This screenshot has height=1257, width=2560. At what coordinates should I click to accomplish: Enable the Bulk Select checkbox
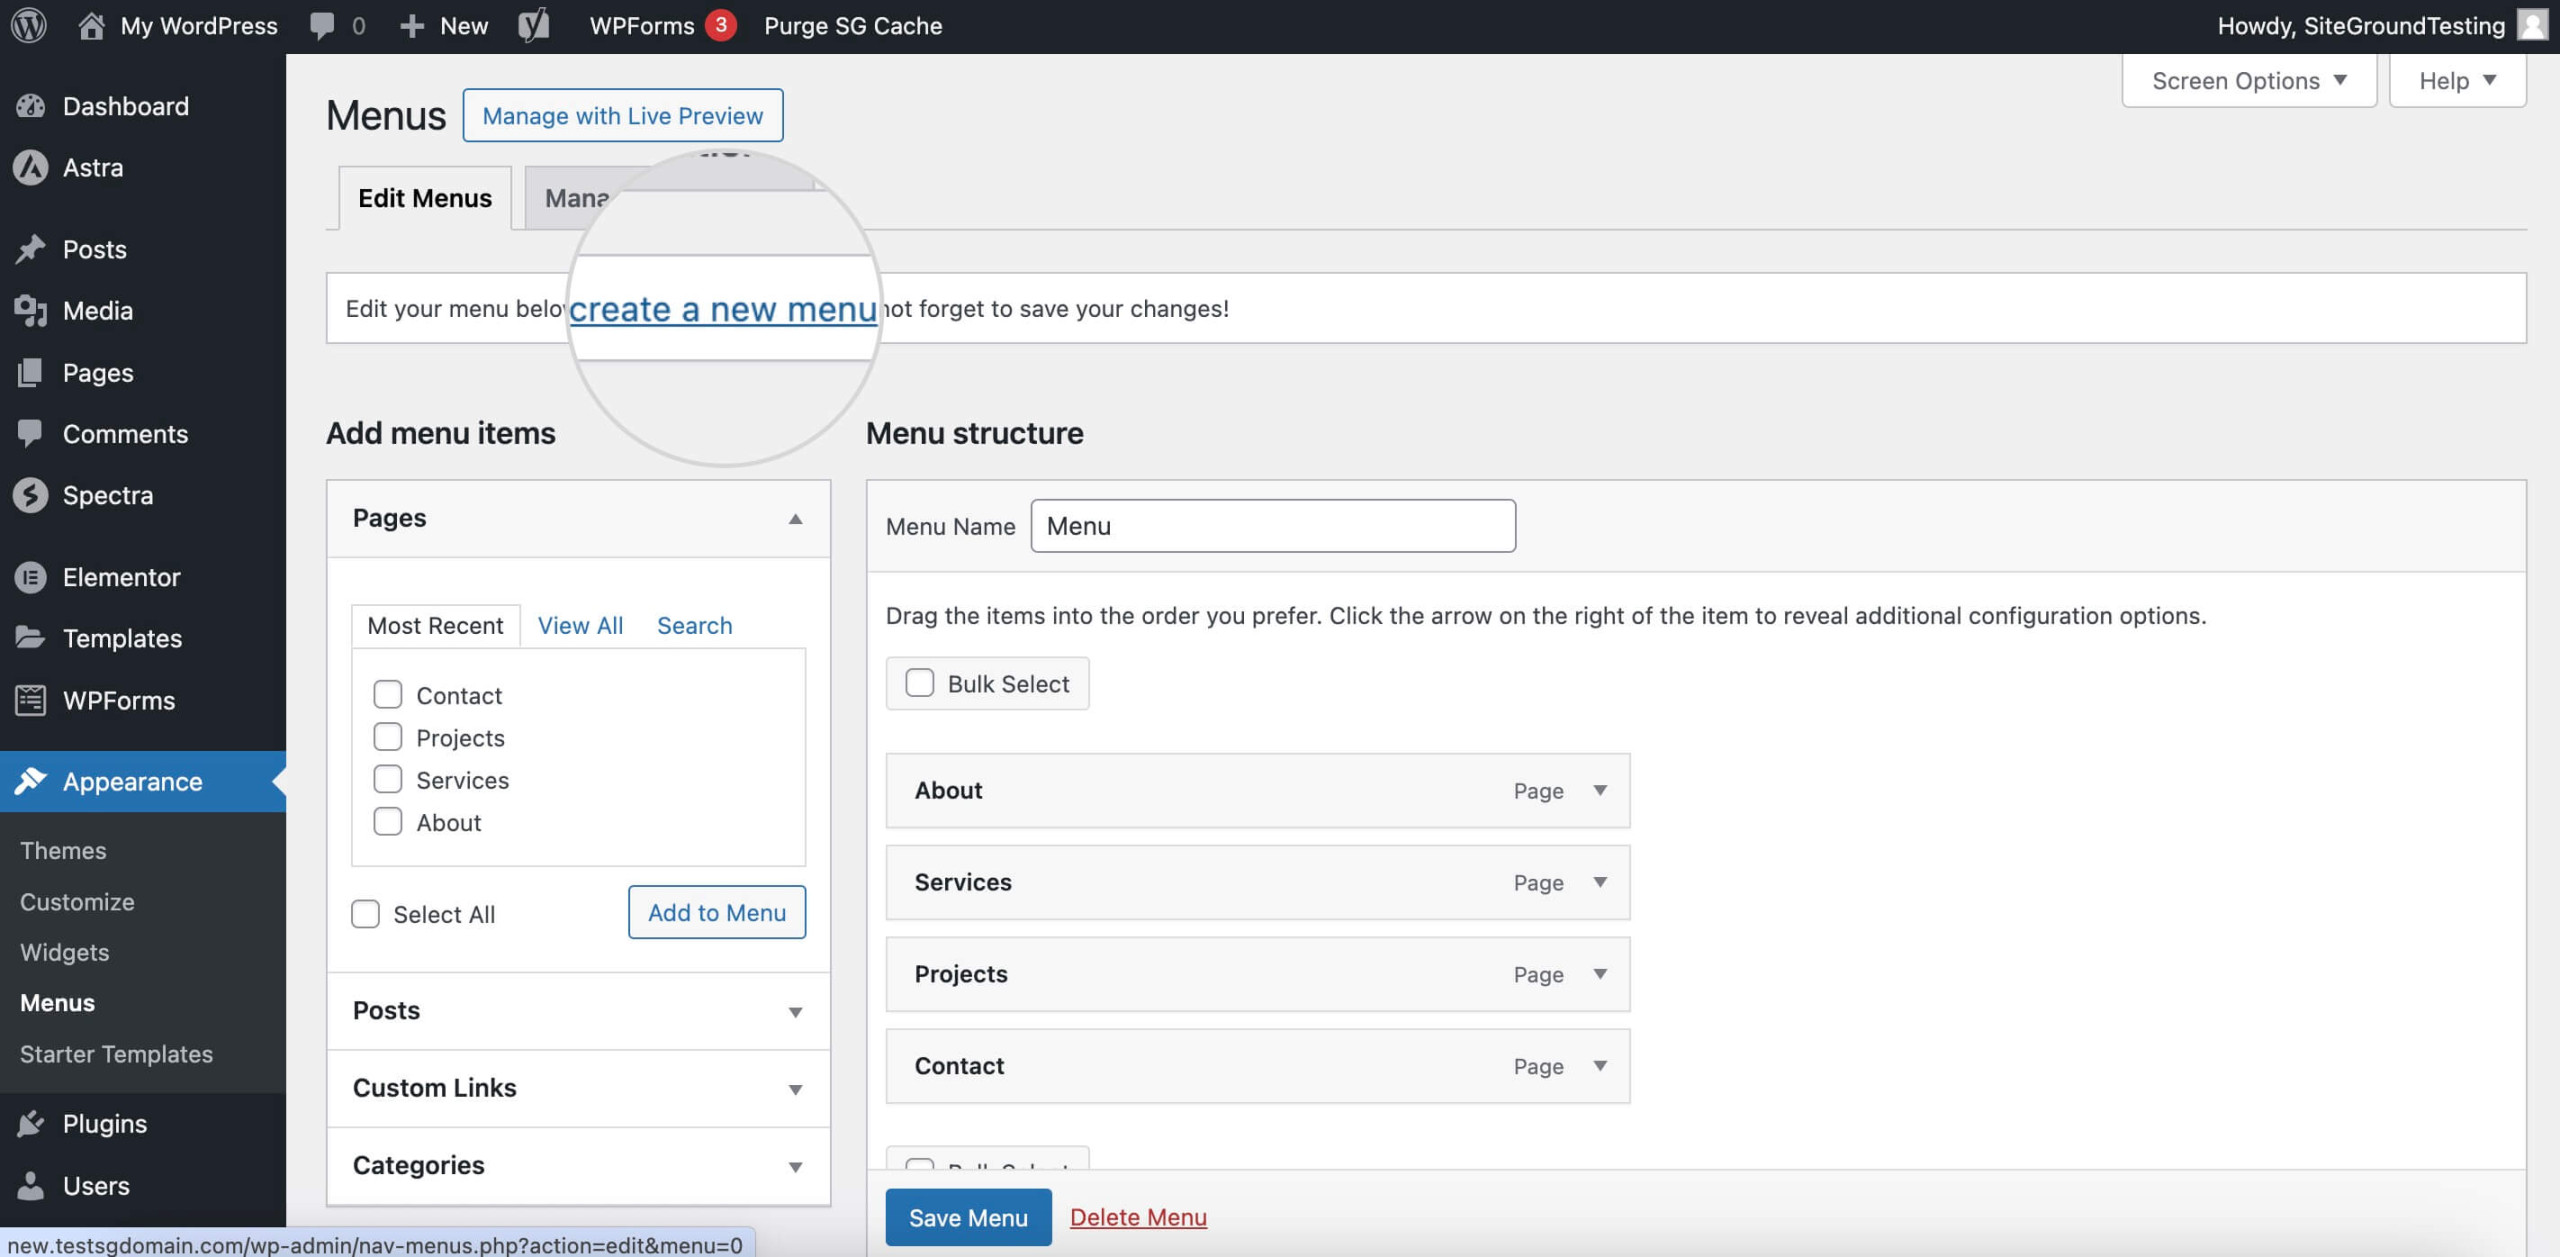click(x=920, y=683)
